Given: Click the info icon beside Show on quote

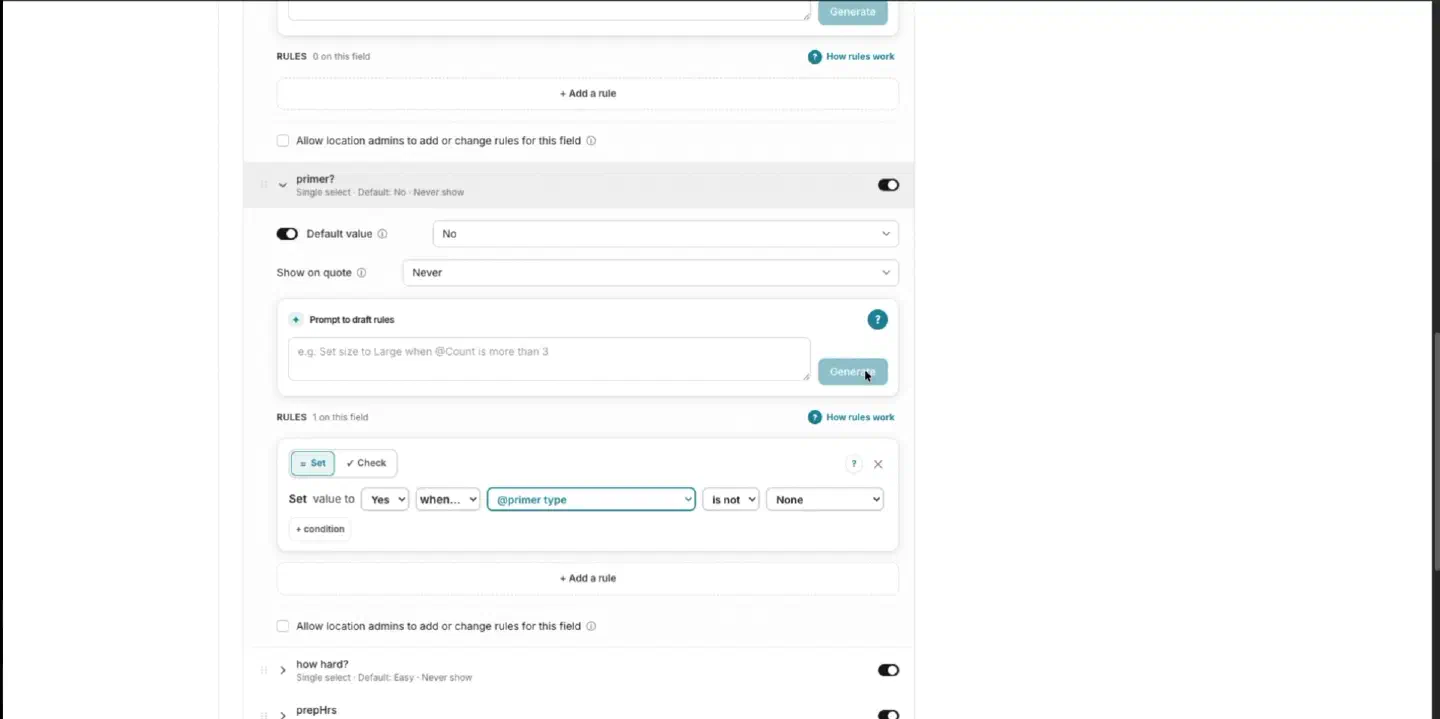Looking at the screenshot, I should (361, 273).
